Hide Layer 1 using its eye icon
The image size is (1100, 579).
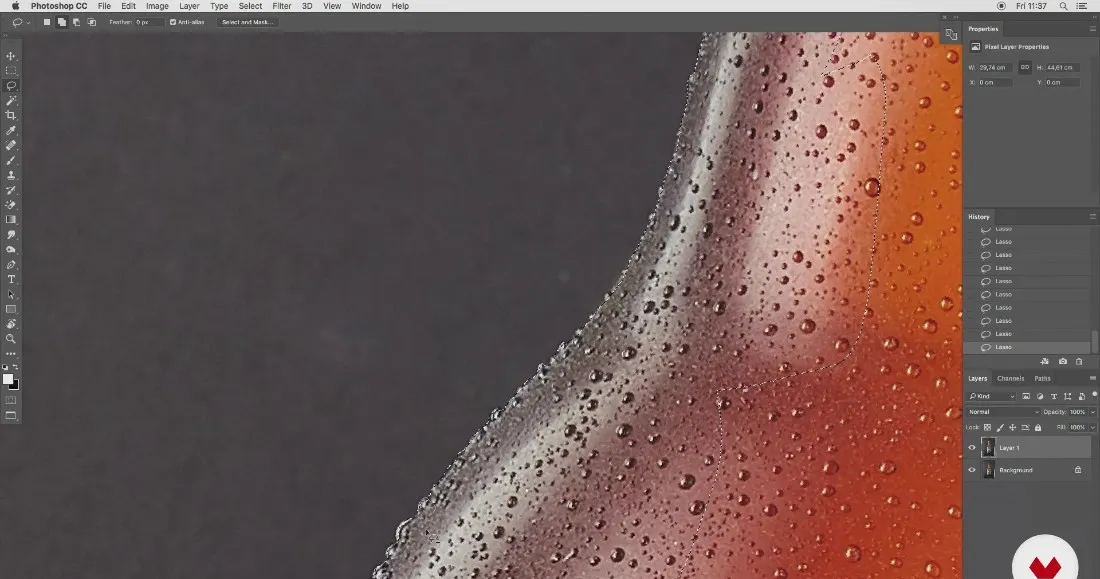point(972,448)
